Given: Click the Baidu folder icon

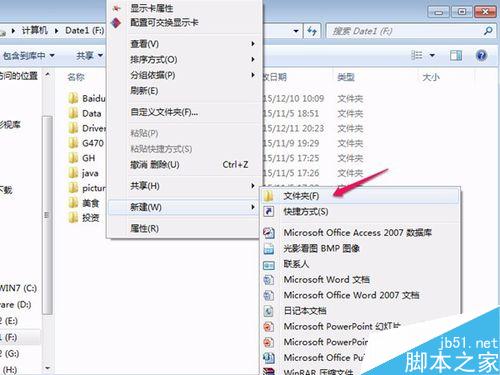Looking at the screenshot, I should pos(73,98).
